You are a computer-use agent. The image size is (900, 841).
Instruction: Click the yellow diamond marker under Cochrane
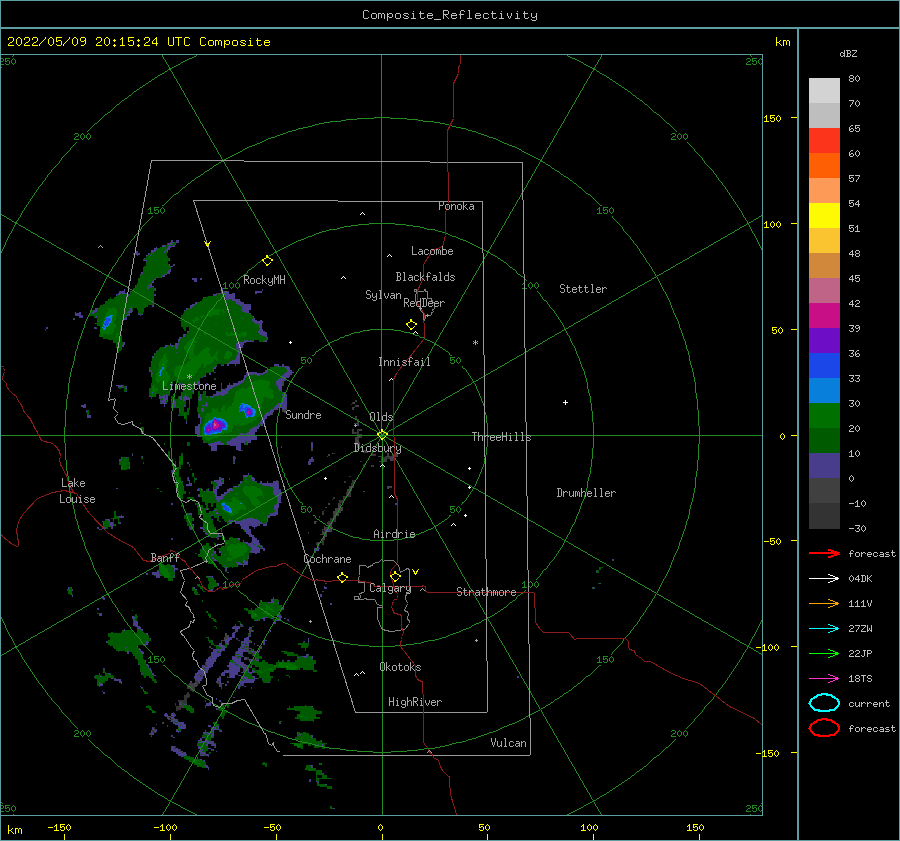point(342,577)
